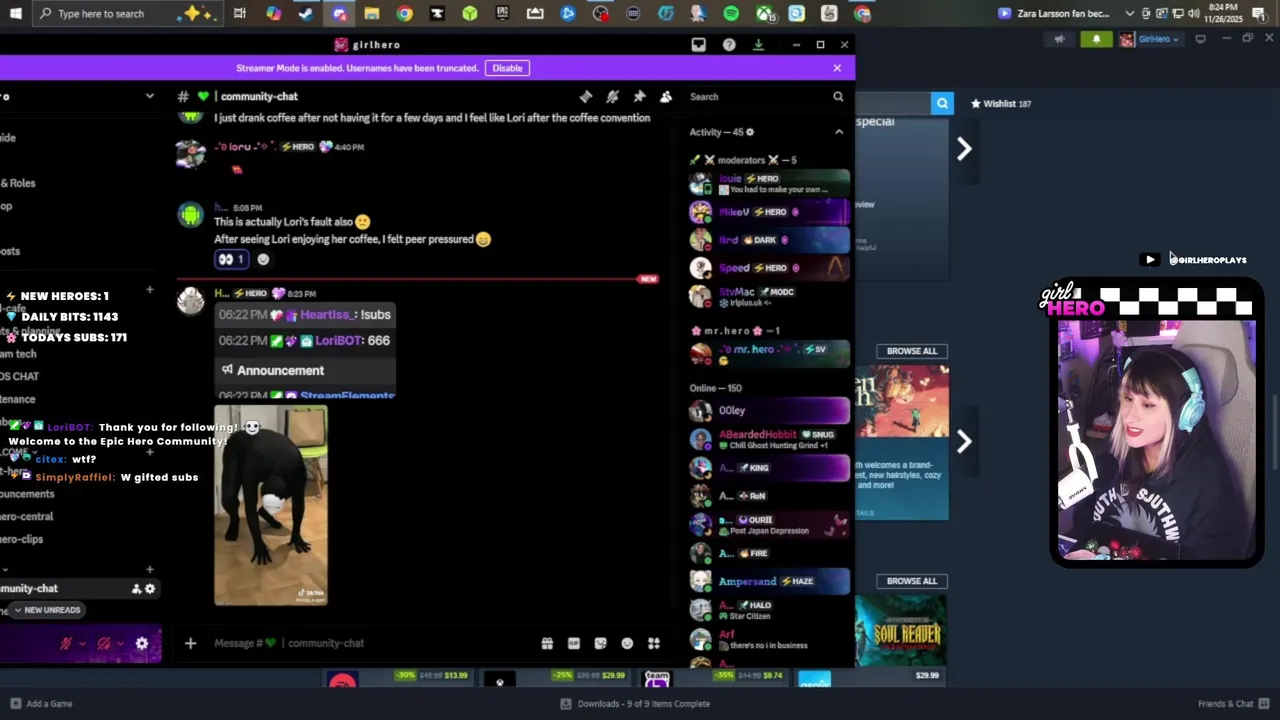Open Steam Downloads status link
Screen dimensions: 1280x720
tap(636, 704)
